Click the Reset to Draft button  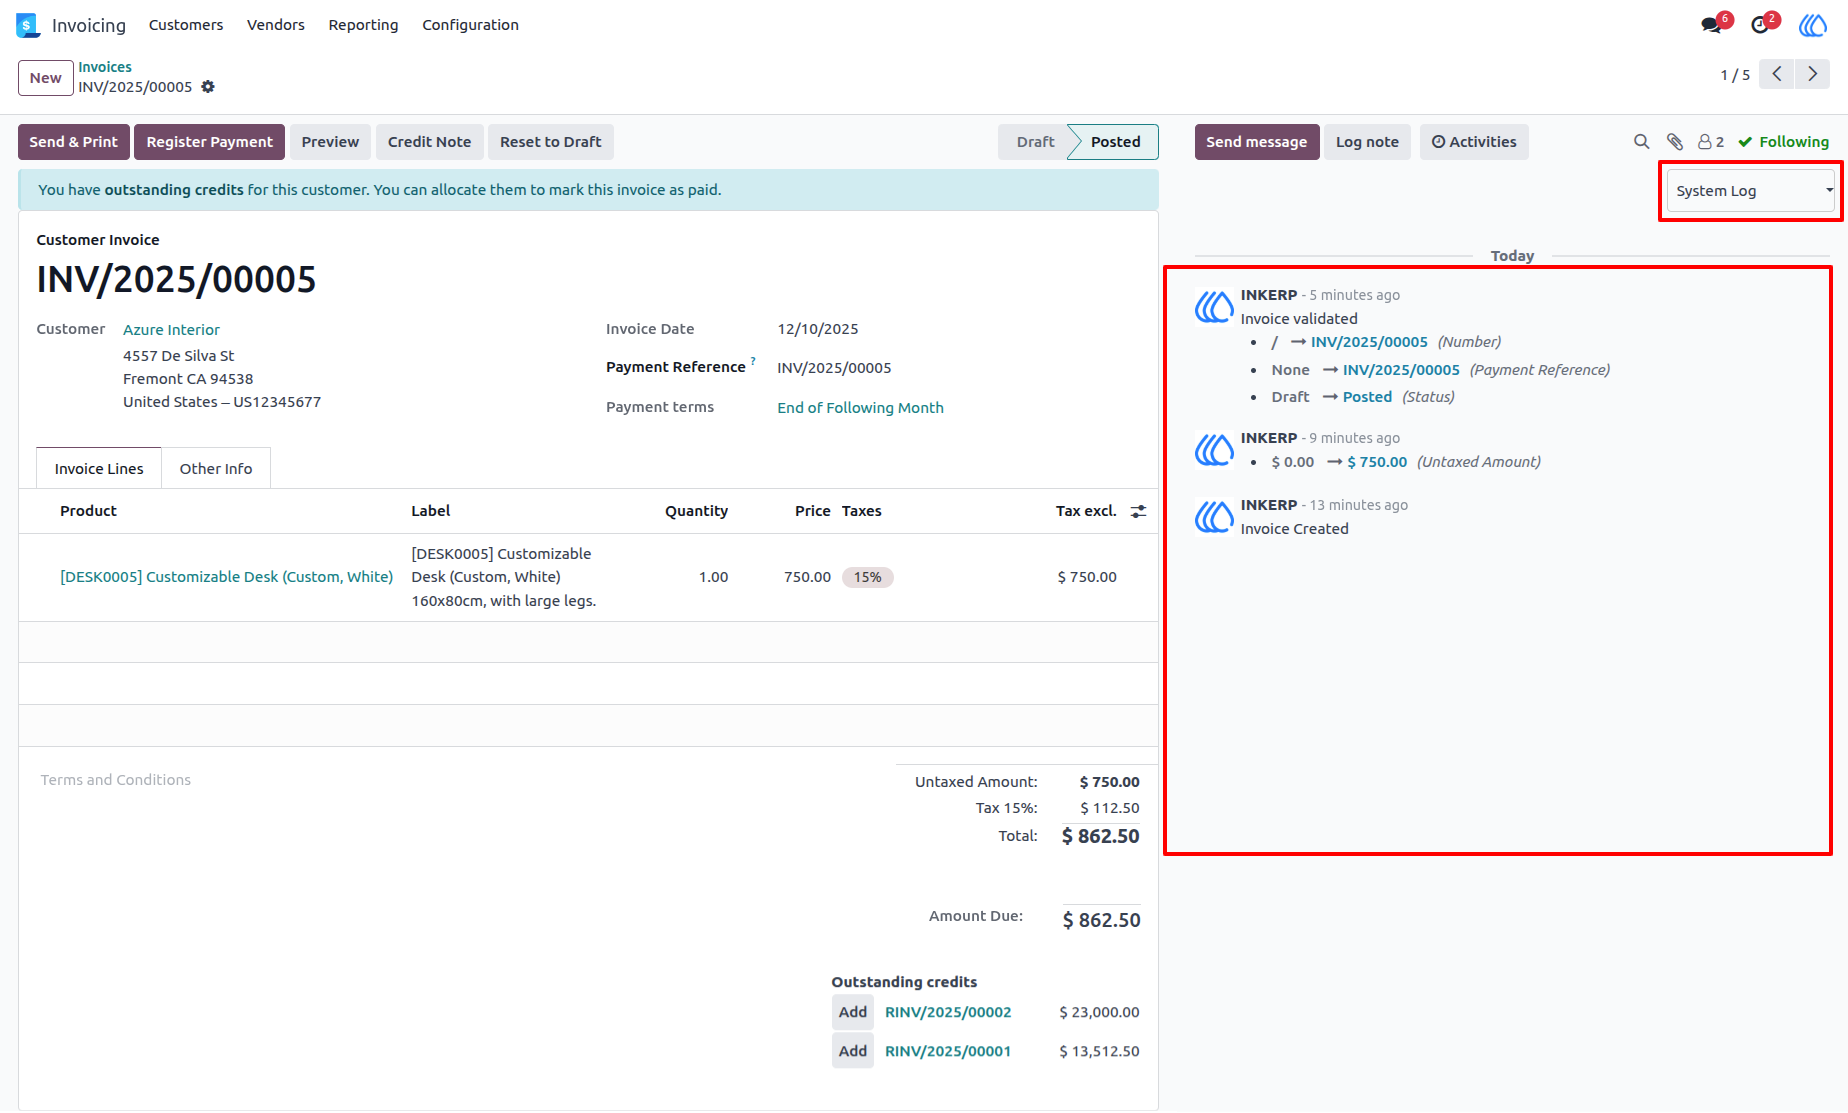[x=551, y=142]
